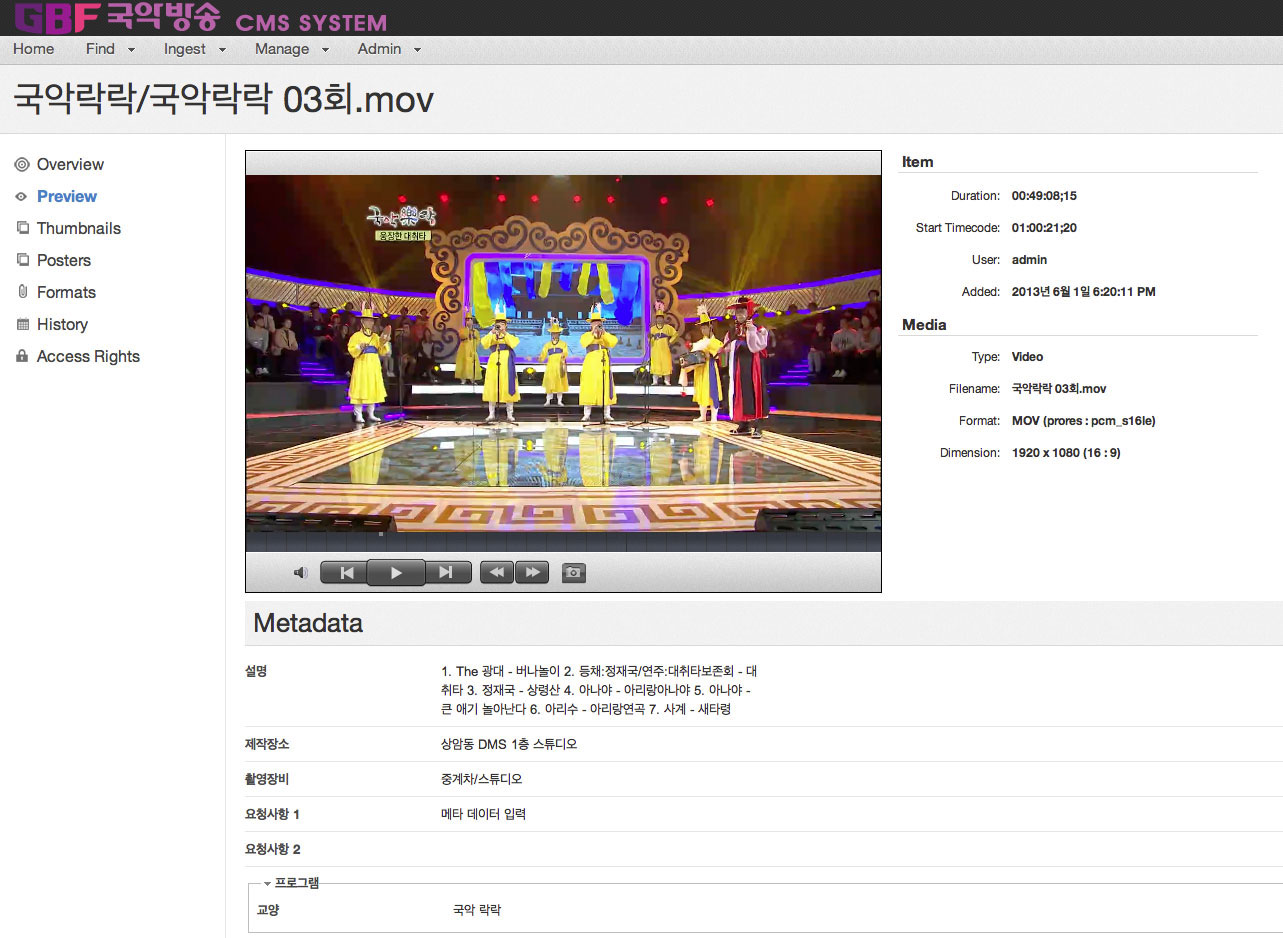1283x938 pixels.
Task: Open the Access Rights section
Action: point(88,356)
